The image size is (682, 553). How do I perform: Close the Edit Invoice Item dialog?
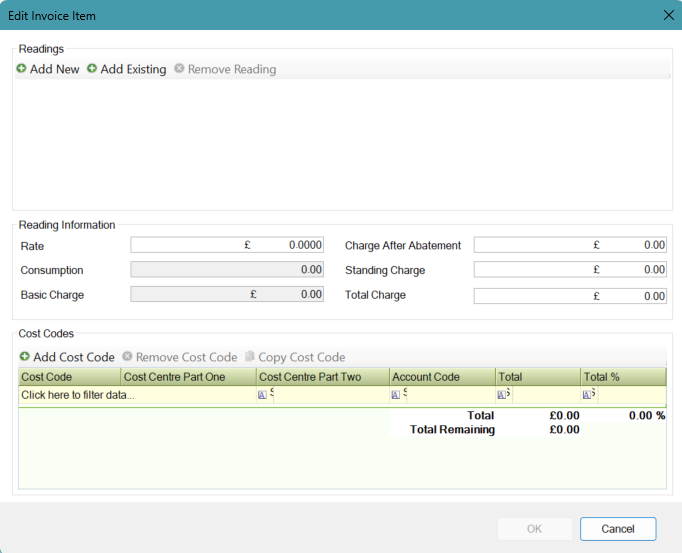pyautogui.click(x=668, y=15)
